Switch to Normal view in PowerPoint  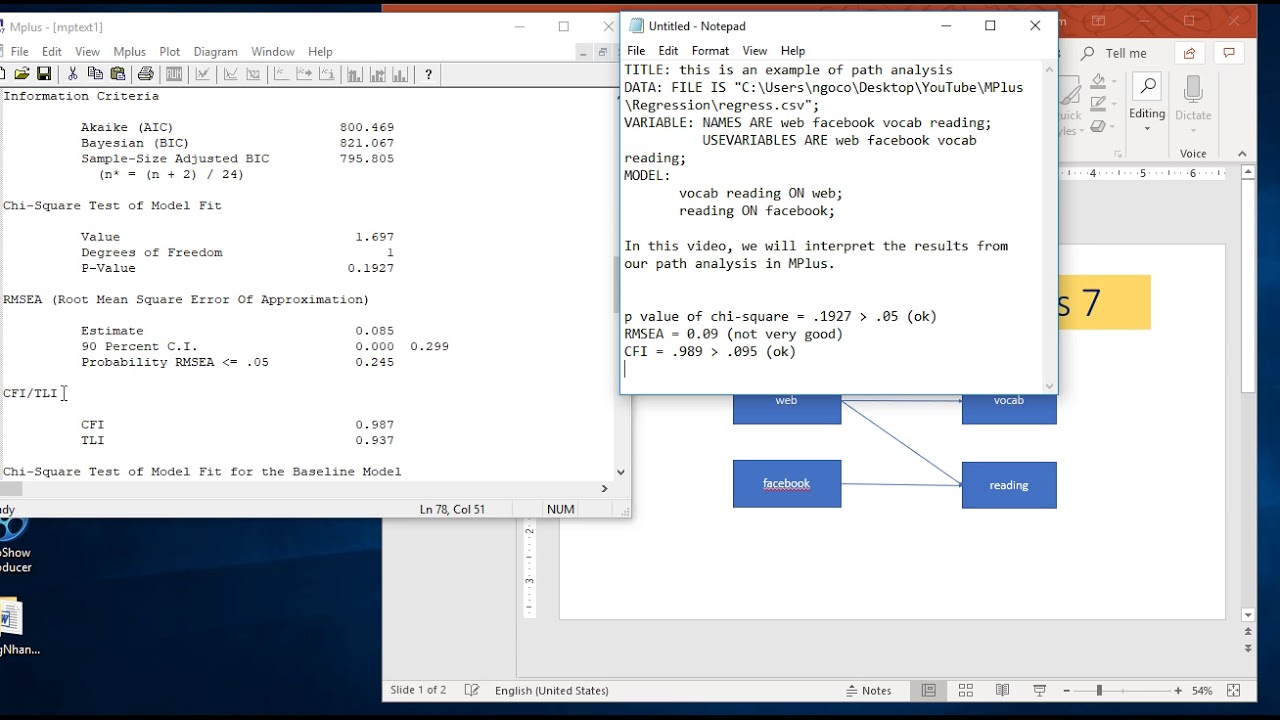[929, 691]
